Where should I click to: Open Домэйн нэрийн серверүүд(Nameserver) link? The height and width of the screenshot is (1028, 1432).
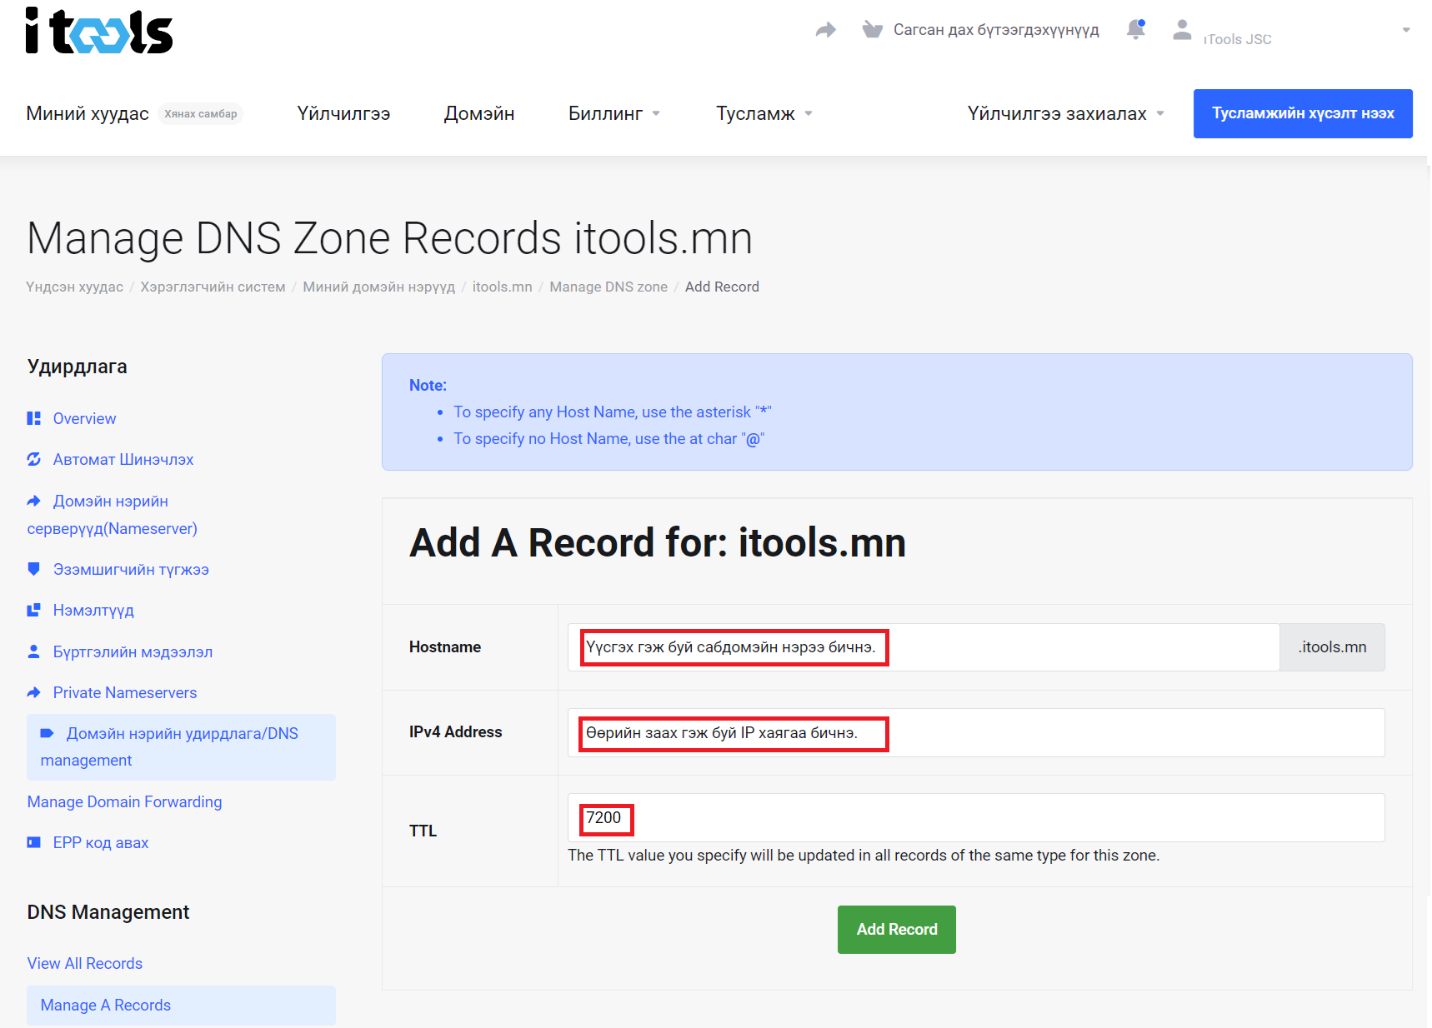(x=112, y=514)
